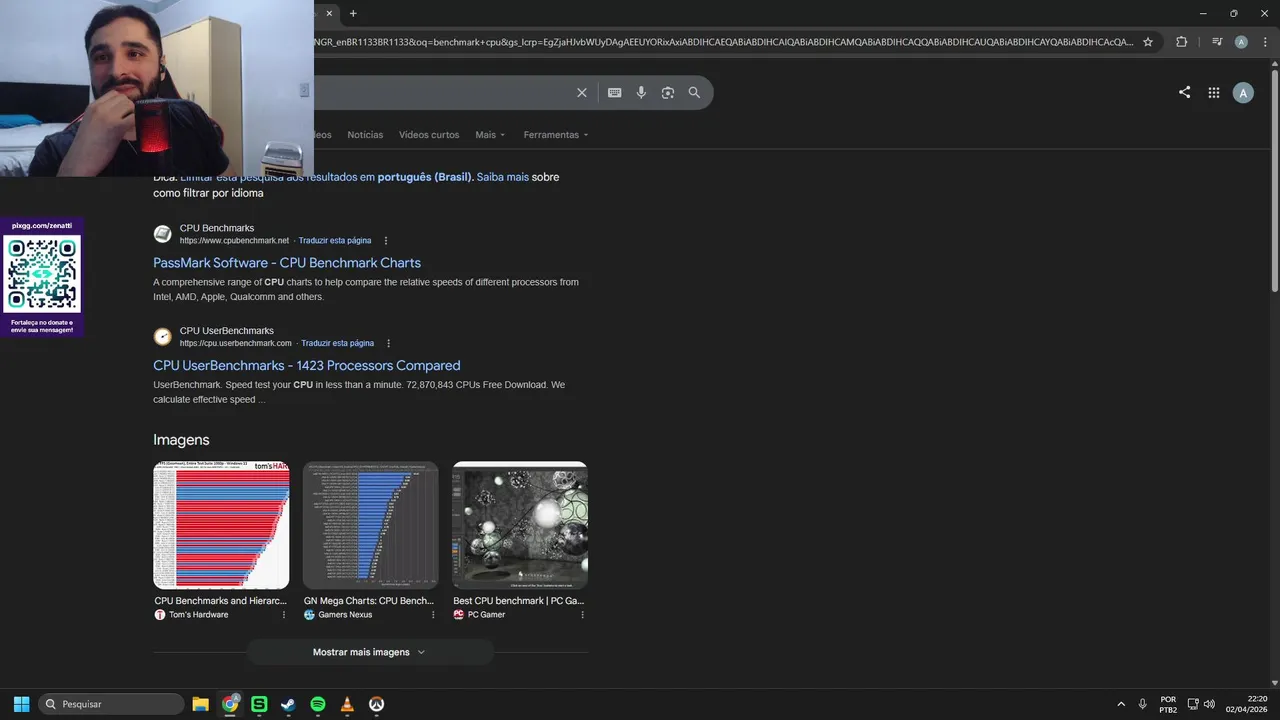Click the Imagens section heading

(181, 440)
